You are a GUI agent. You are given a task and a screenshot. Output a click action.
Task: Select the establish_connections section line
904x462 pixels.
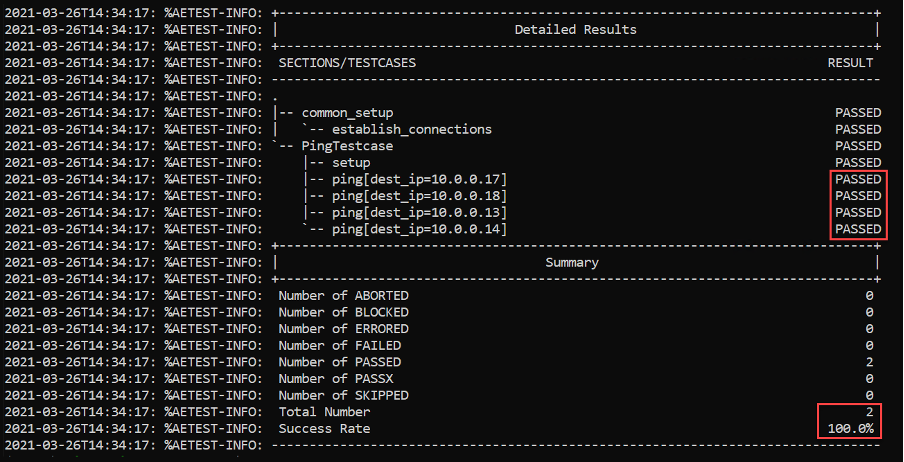(412, 129)
